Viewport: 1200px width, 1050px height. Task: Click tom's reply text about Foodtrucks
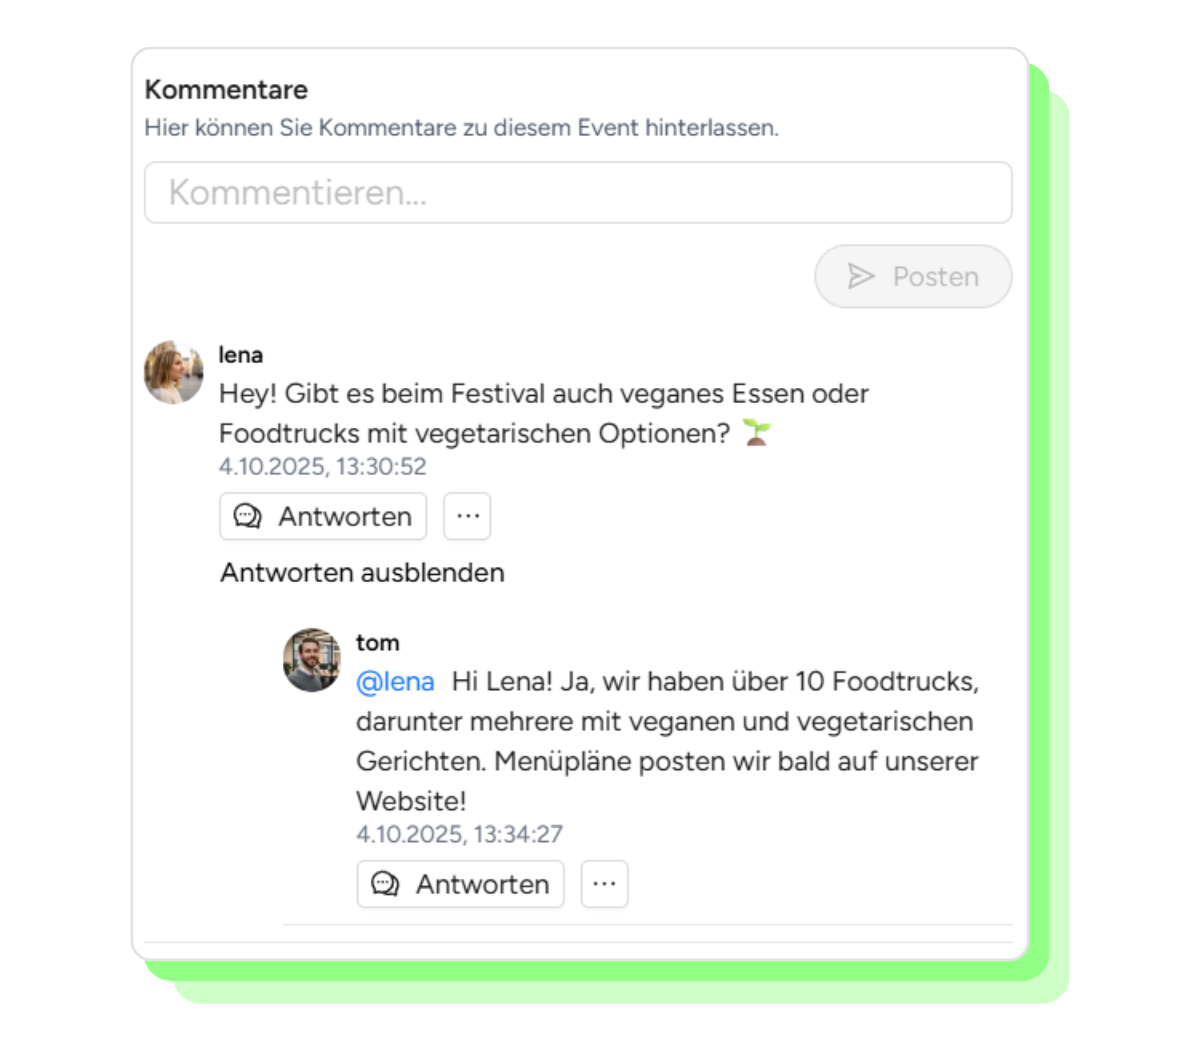click(x=666, y=741)
